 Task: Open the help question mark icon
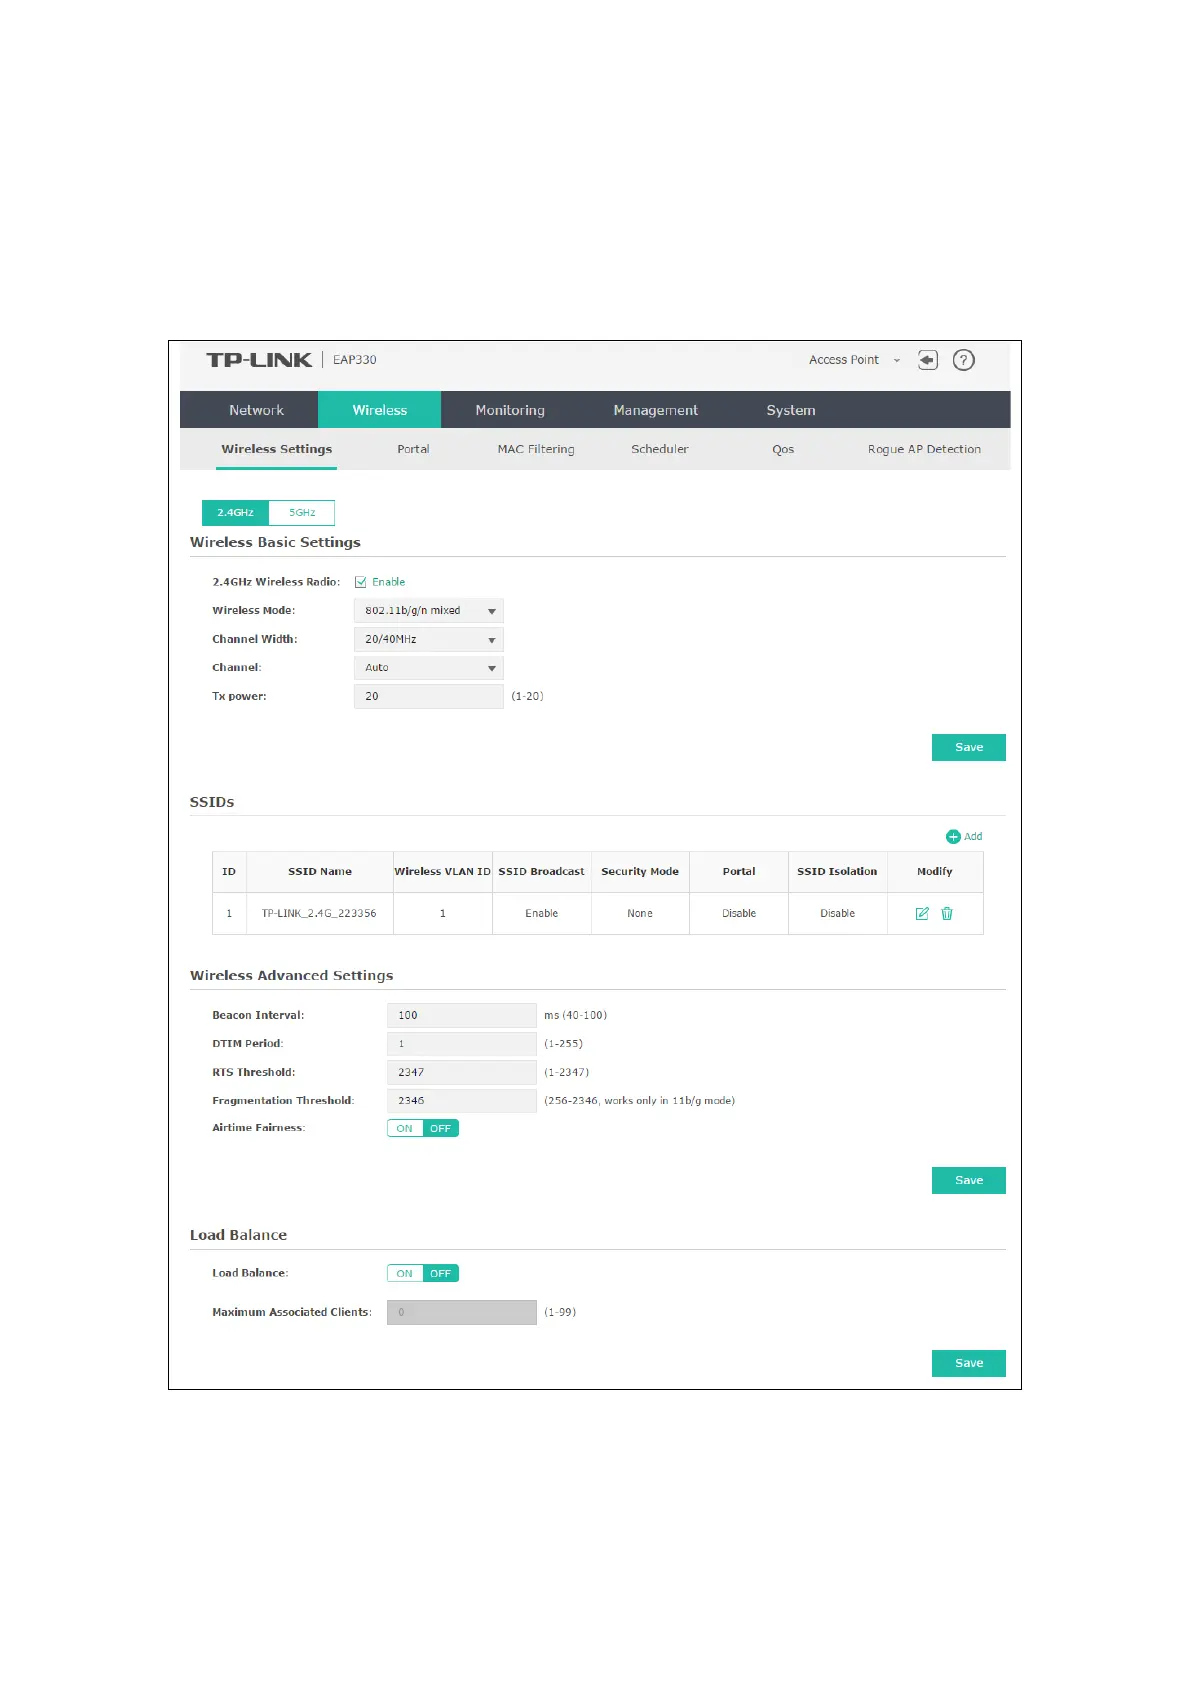[964, 360]
